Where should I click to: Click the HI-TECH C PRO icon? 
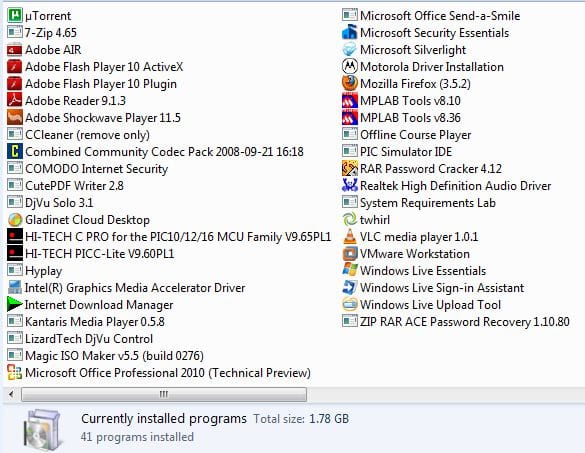pos(15,237)
